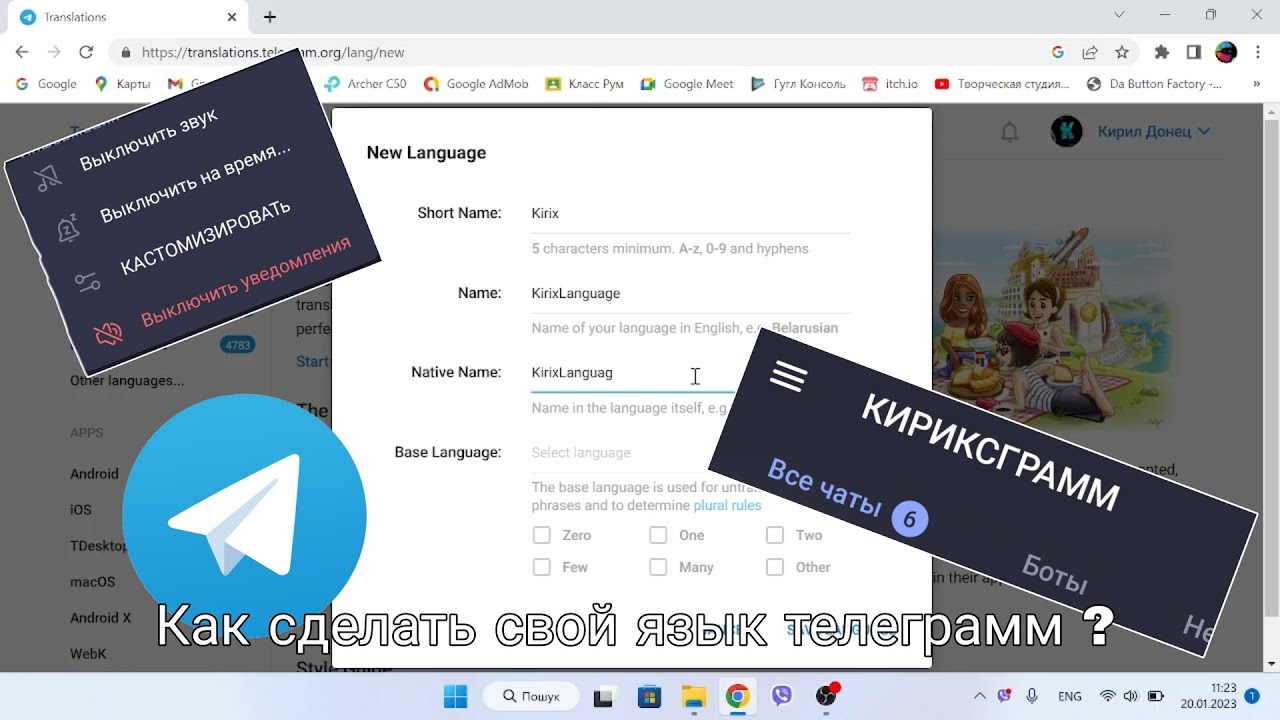1280x720 pixels.
Task: Select Android in the APPS sidebar
Action: tap(94, 474)
